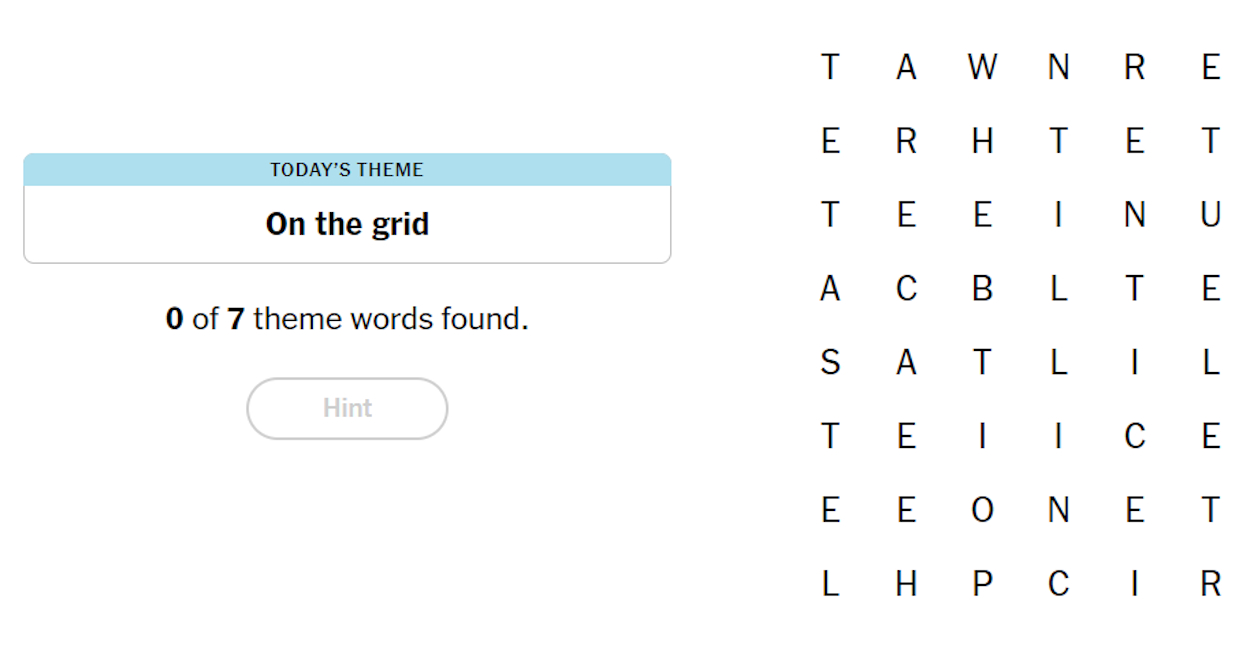Click the letter B in the fourth row

982,288
